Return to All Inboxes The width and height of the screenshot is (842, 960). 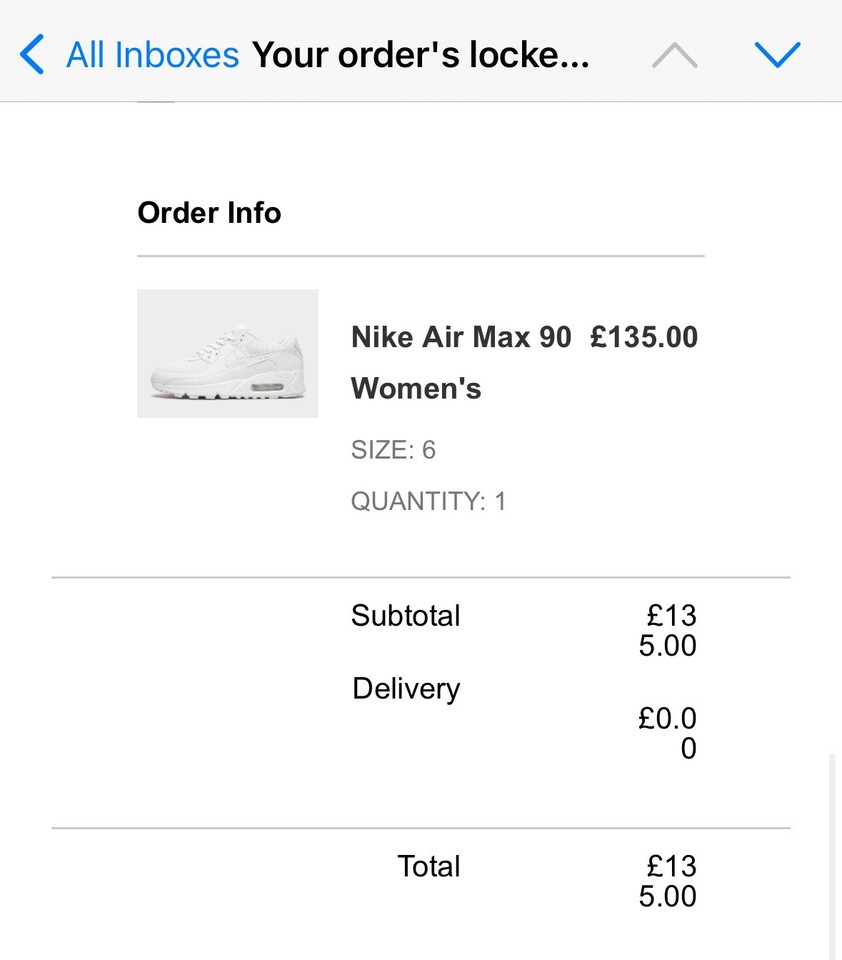pos(152,54)
